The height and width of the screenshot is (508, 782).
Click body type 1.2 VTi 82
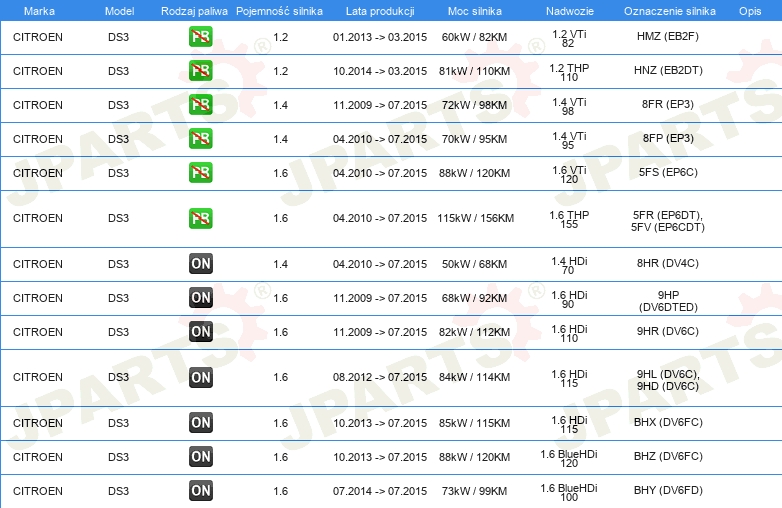point(569,38)
